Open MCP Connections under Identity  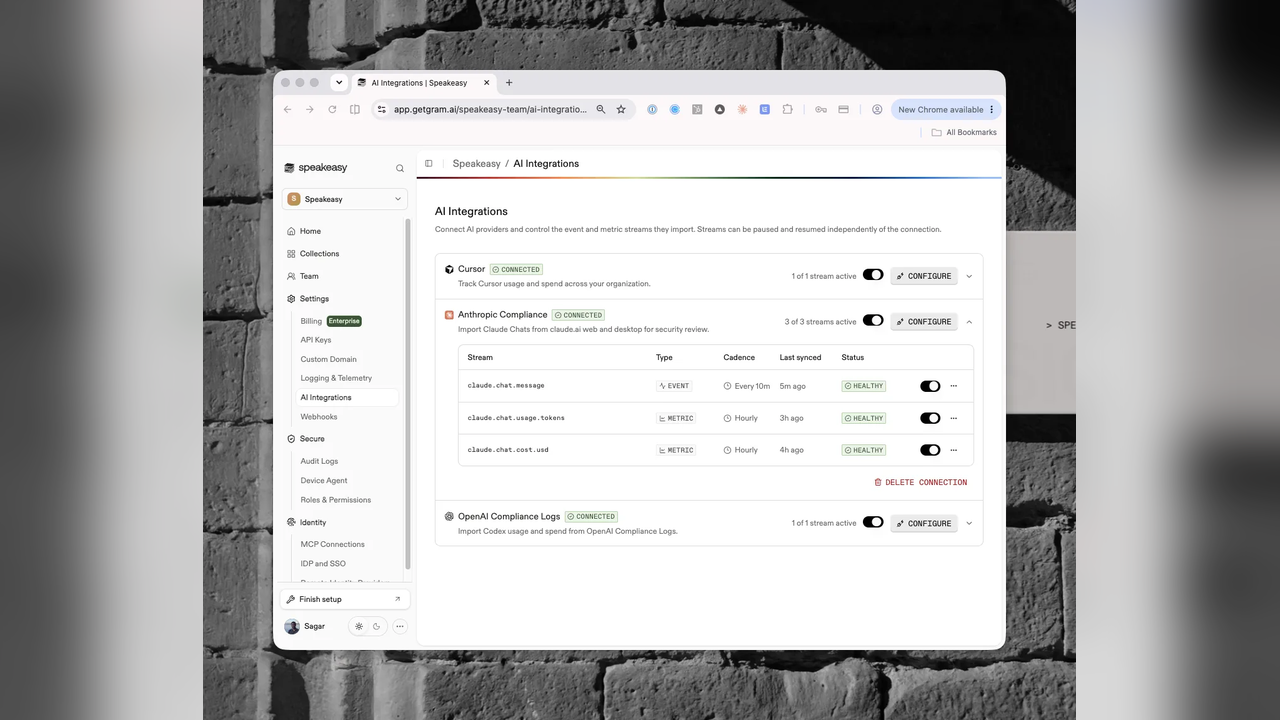[x=333, y=545]
